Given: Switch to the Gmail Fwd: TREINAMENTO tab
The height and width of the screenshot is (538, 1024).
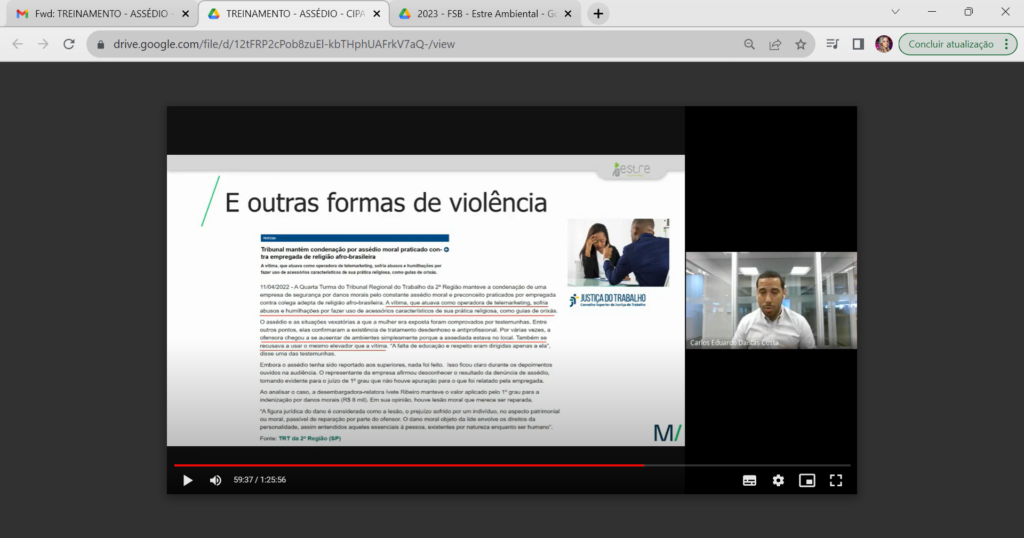Looking at the screenshot, I should (95, 14).
